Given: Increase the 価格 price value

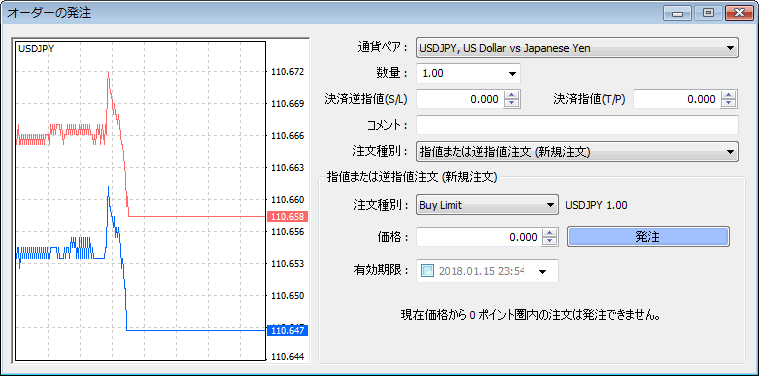Looking at the screenshot, I should pos(549,233).
